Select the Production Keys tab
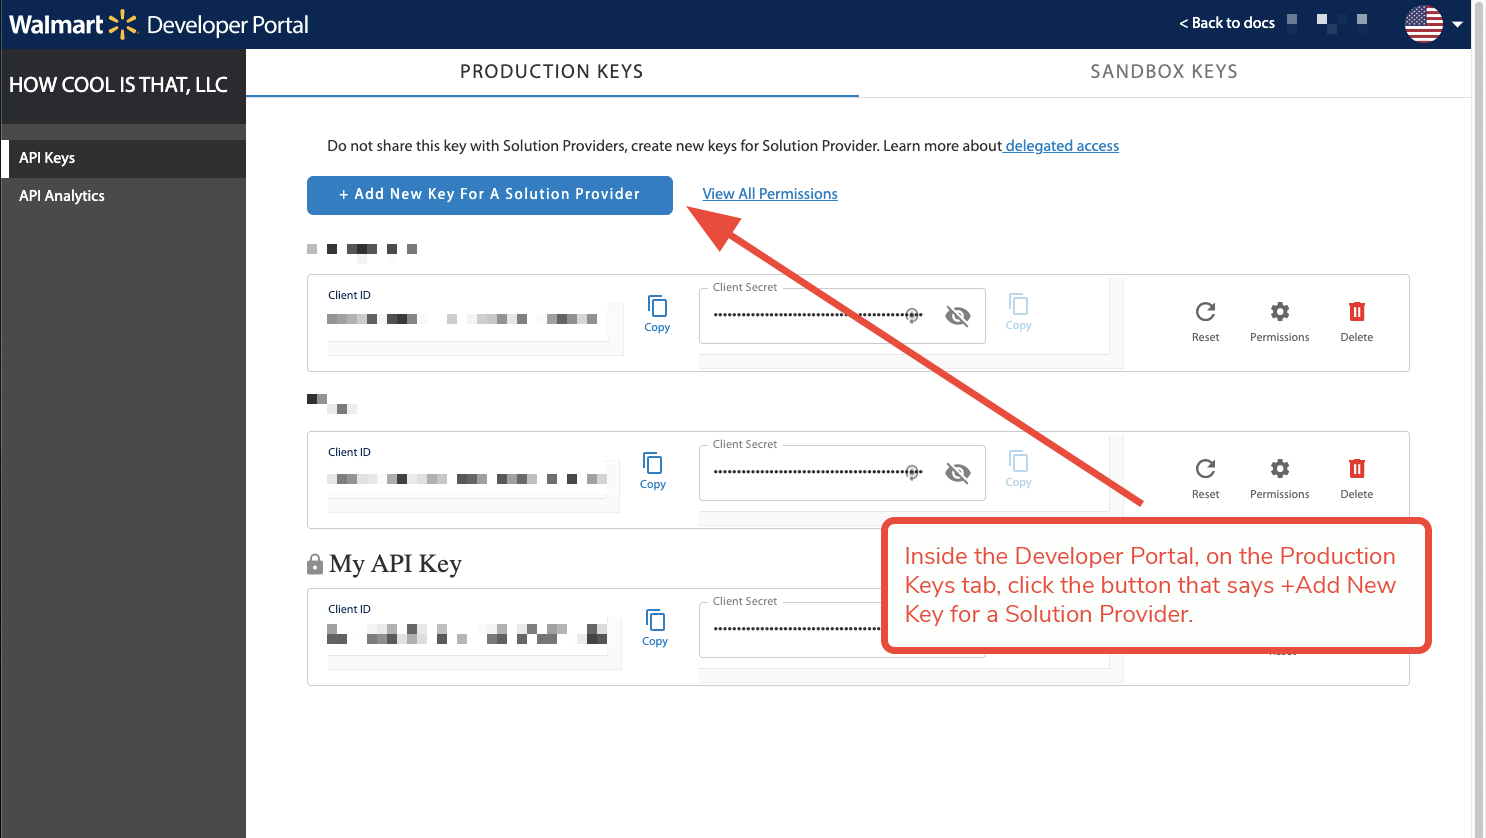Image resolution: width=1486 pixels, height=838 pixels. 551,72
